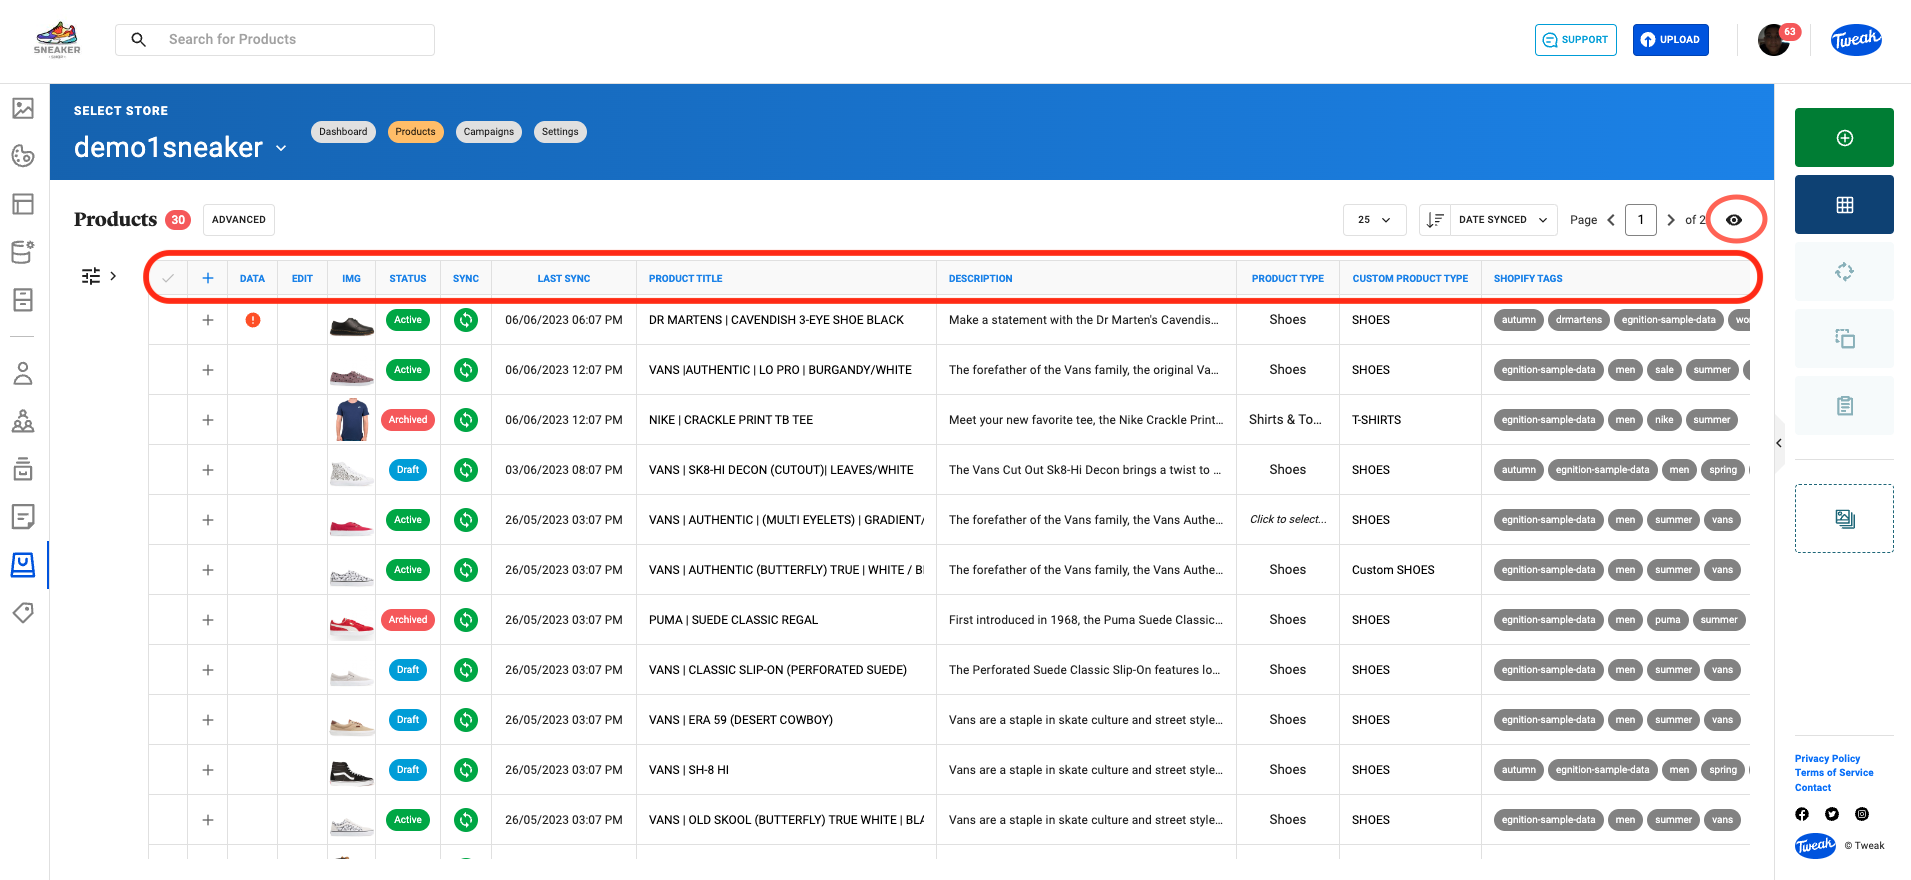
Task: Select checkbox for NIKE Crackle Print row
Action: (x=168, y=420)
